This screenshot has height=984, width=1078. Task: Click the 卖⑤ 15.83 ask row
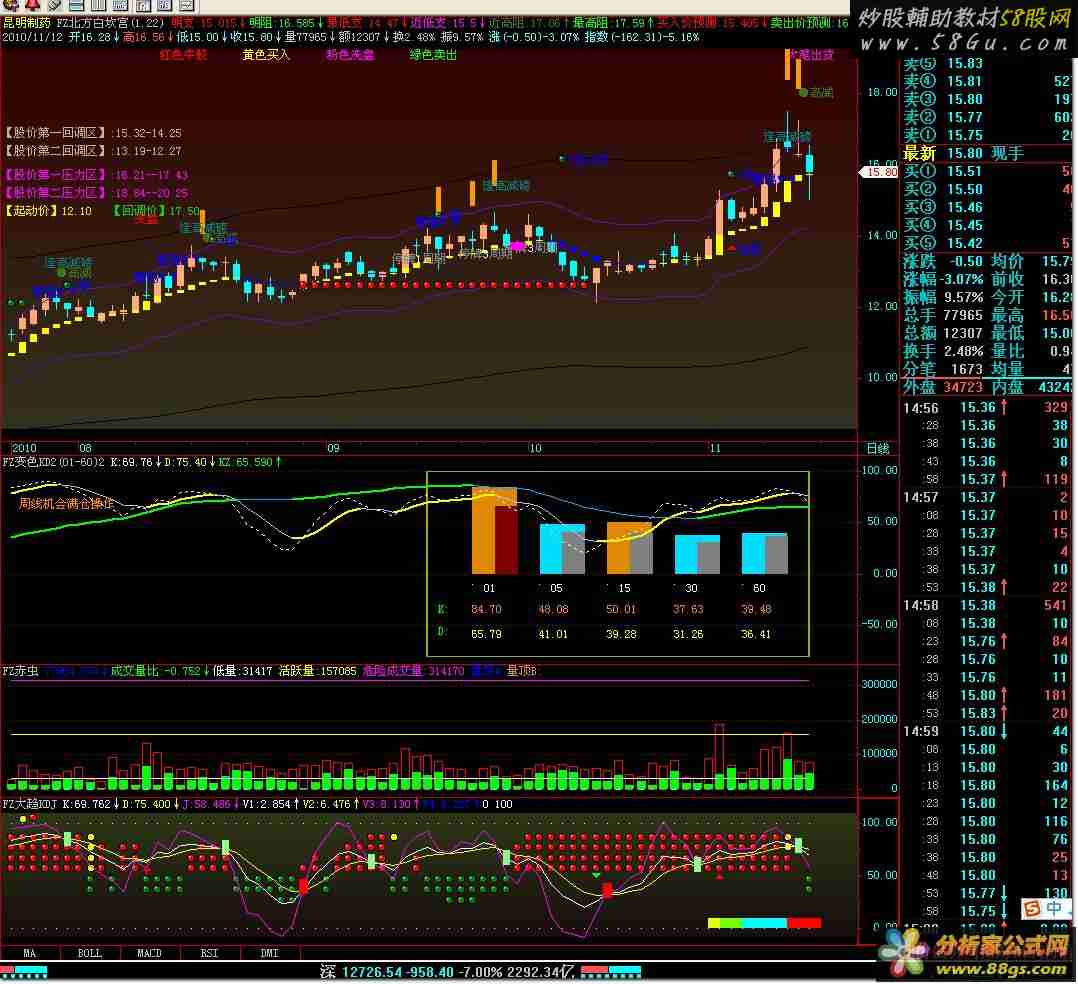pos(987,63)
